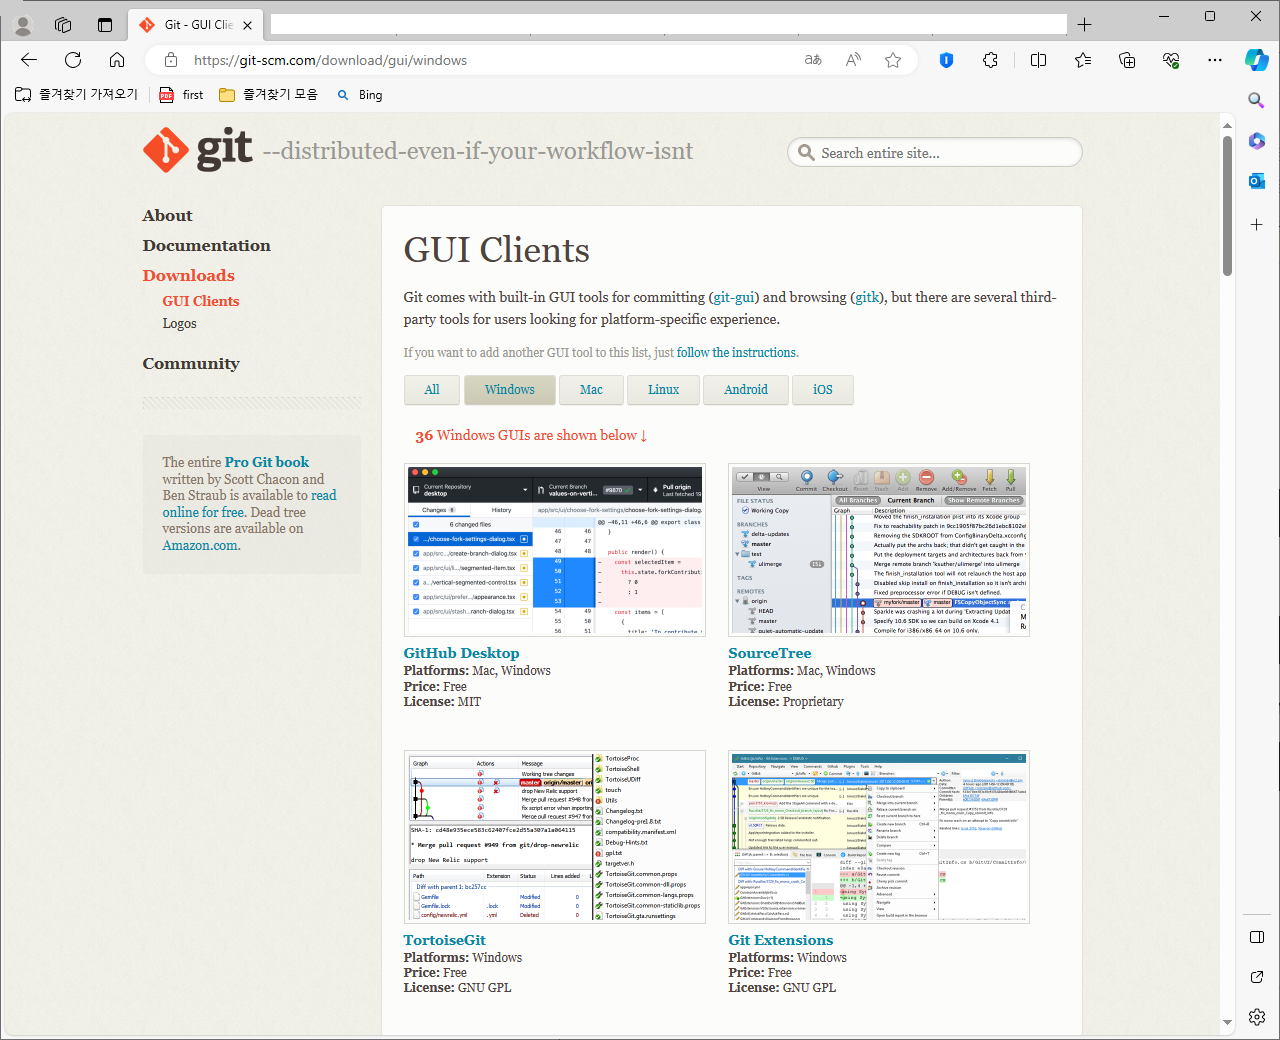This screenshot has width=1280, height=1040.
Task: Select the iOS platform filter
Action: 823,390
